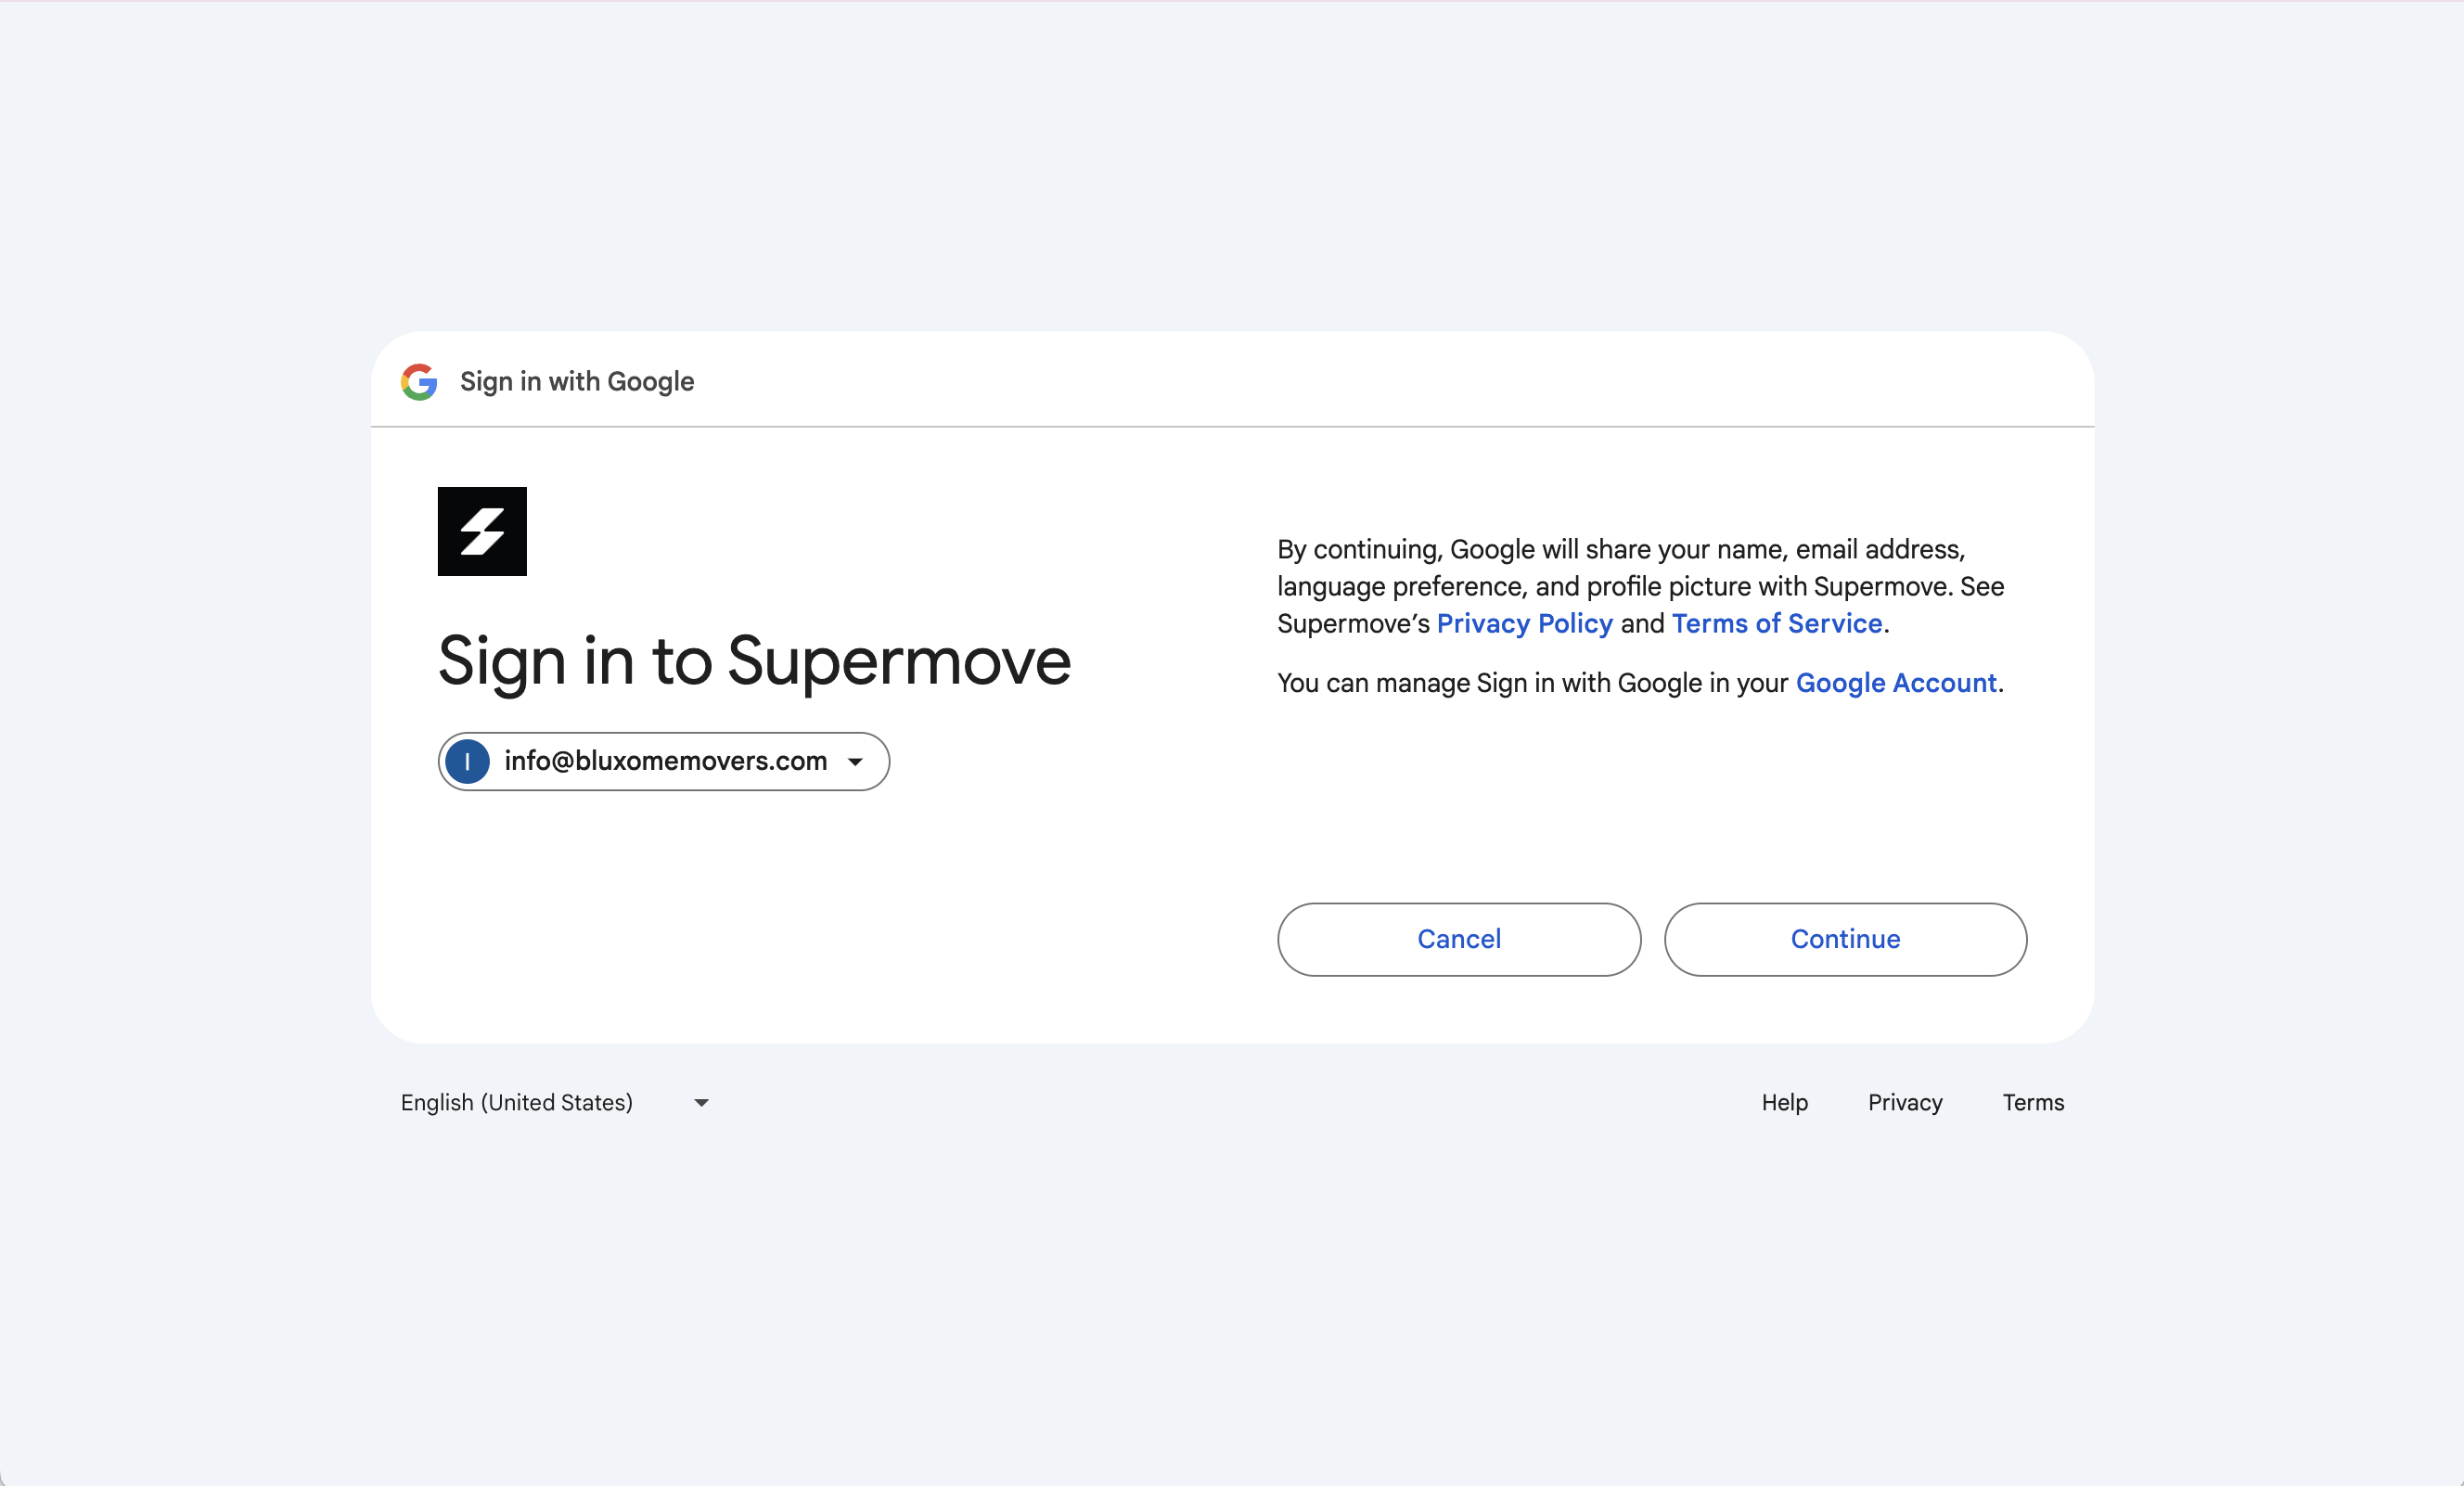Click the Supermove lightning logo
The image size is (2464, 1486).
482,531
